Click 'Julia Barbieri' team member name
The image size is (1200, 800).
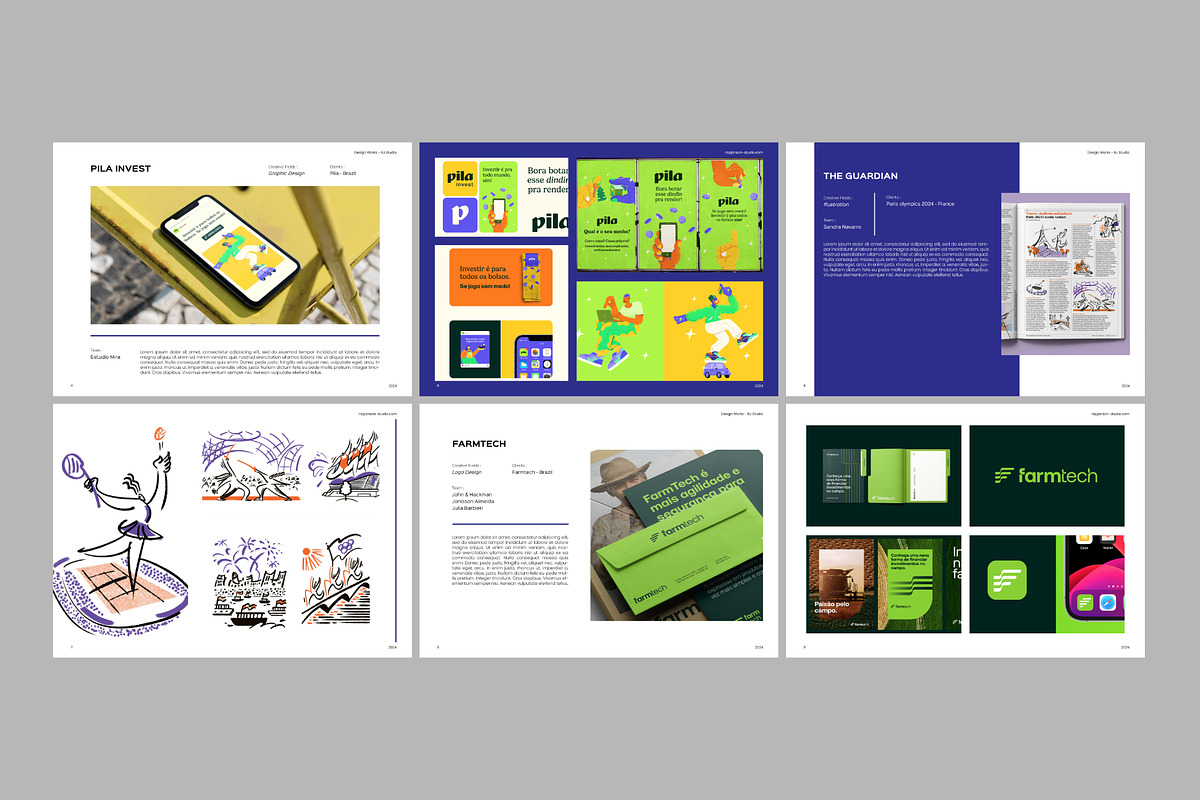point(470,508)
